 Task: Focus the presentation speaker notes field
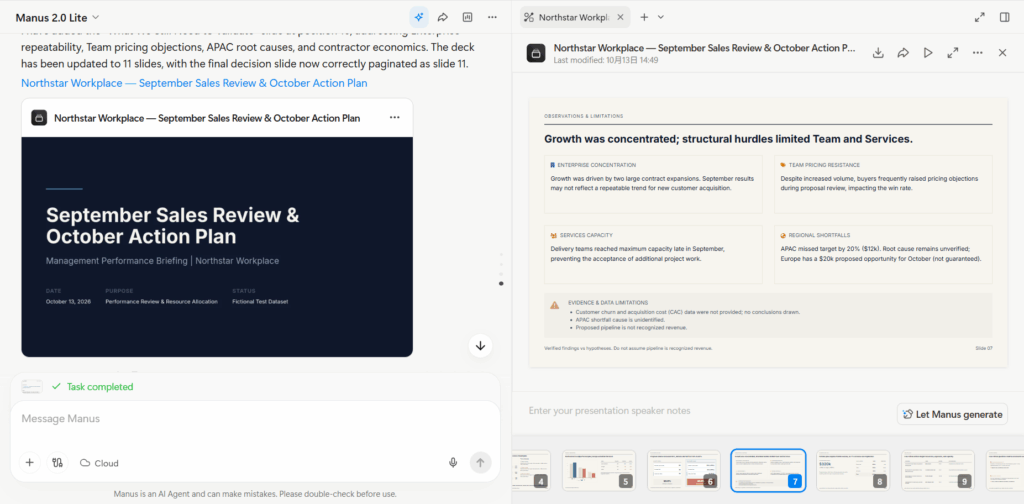tap(709, 411)
